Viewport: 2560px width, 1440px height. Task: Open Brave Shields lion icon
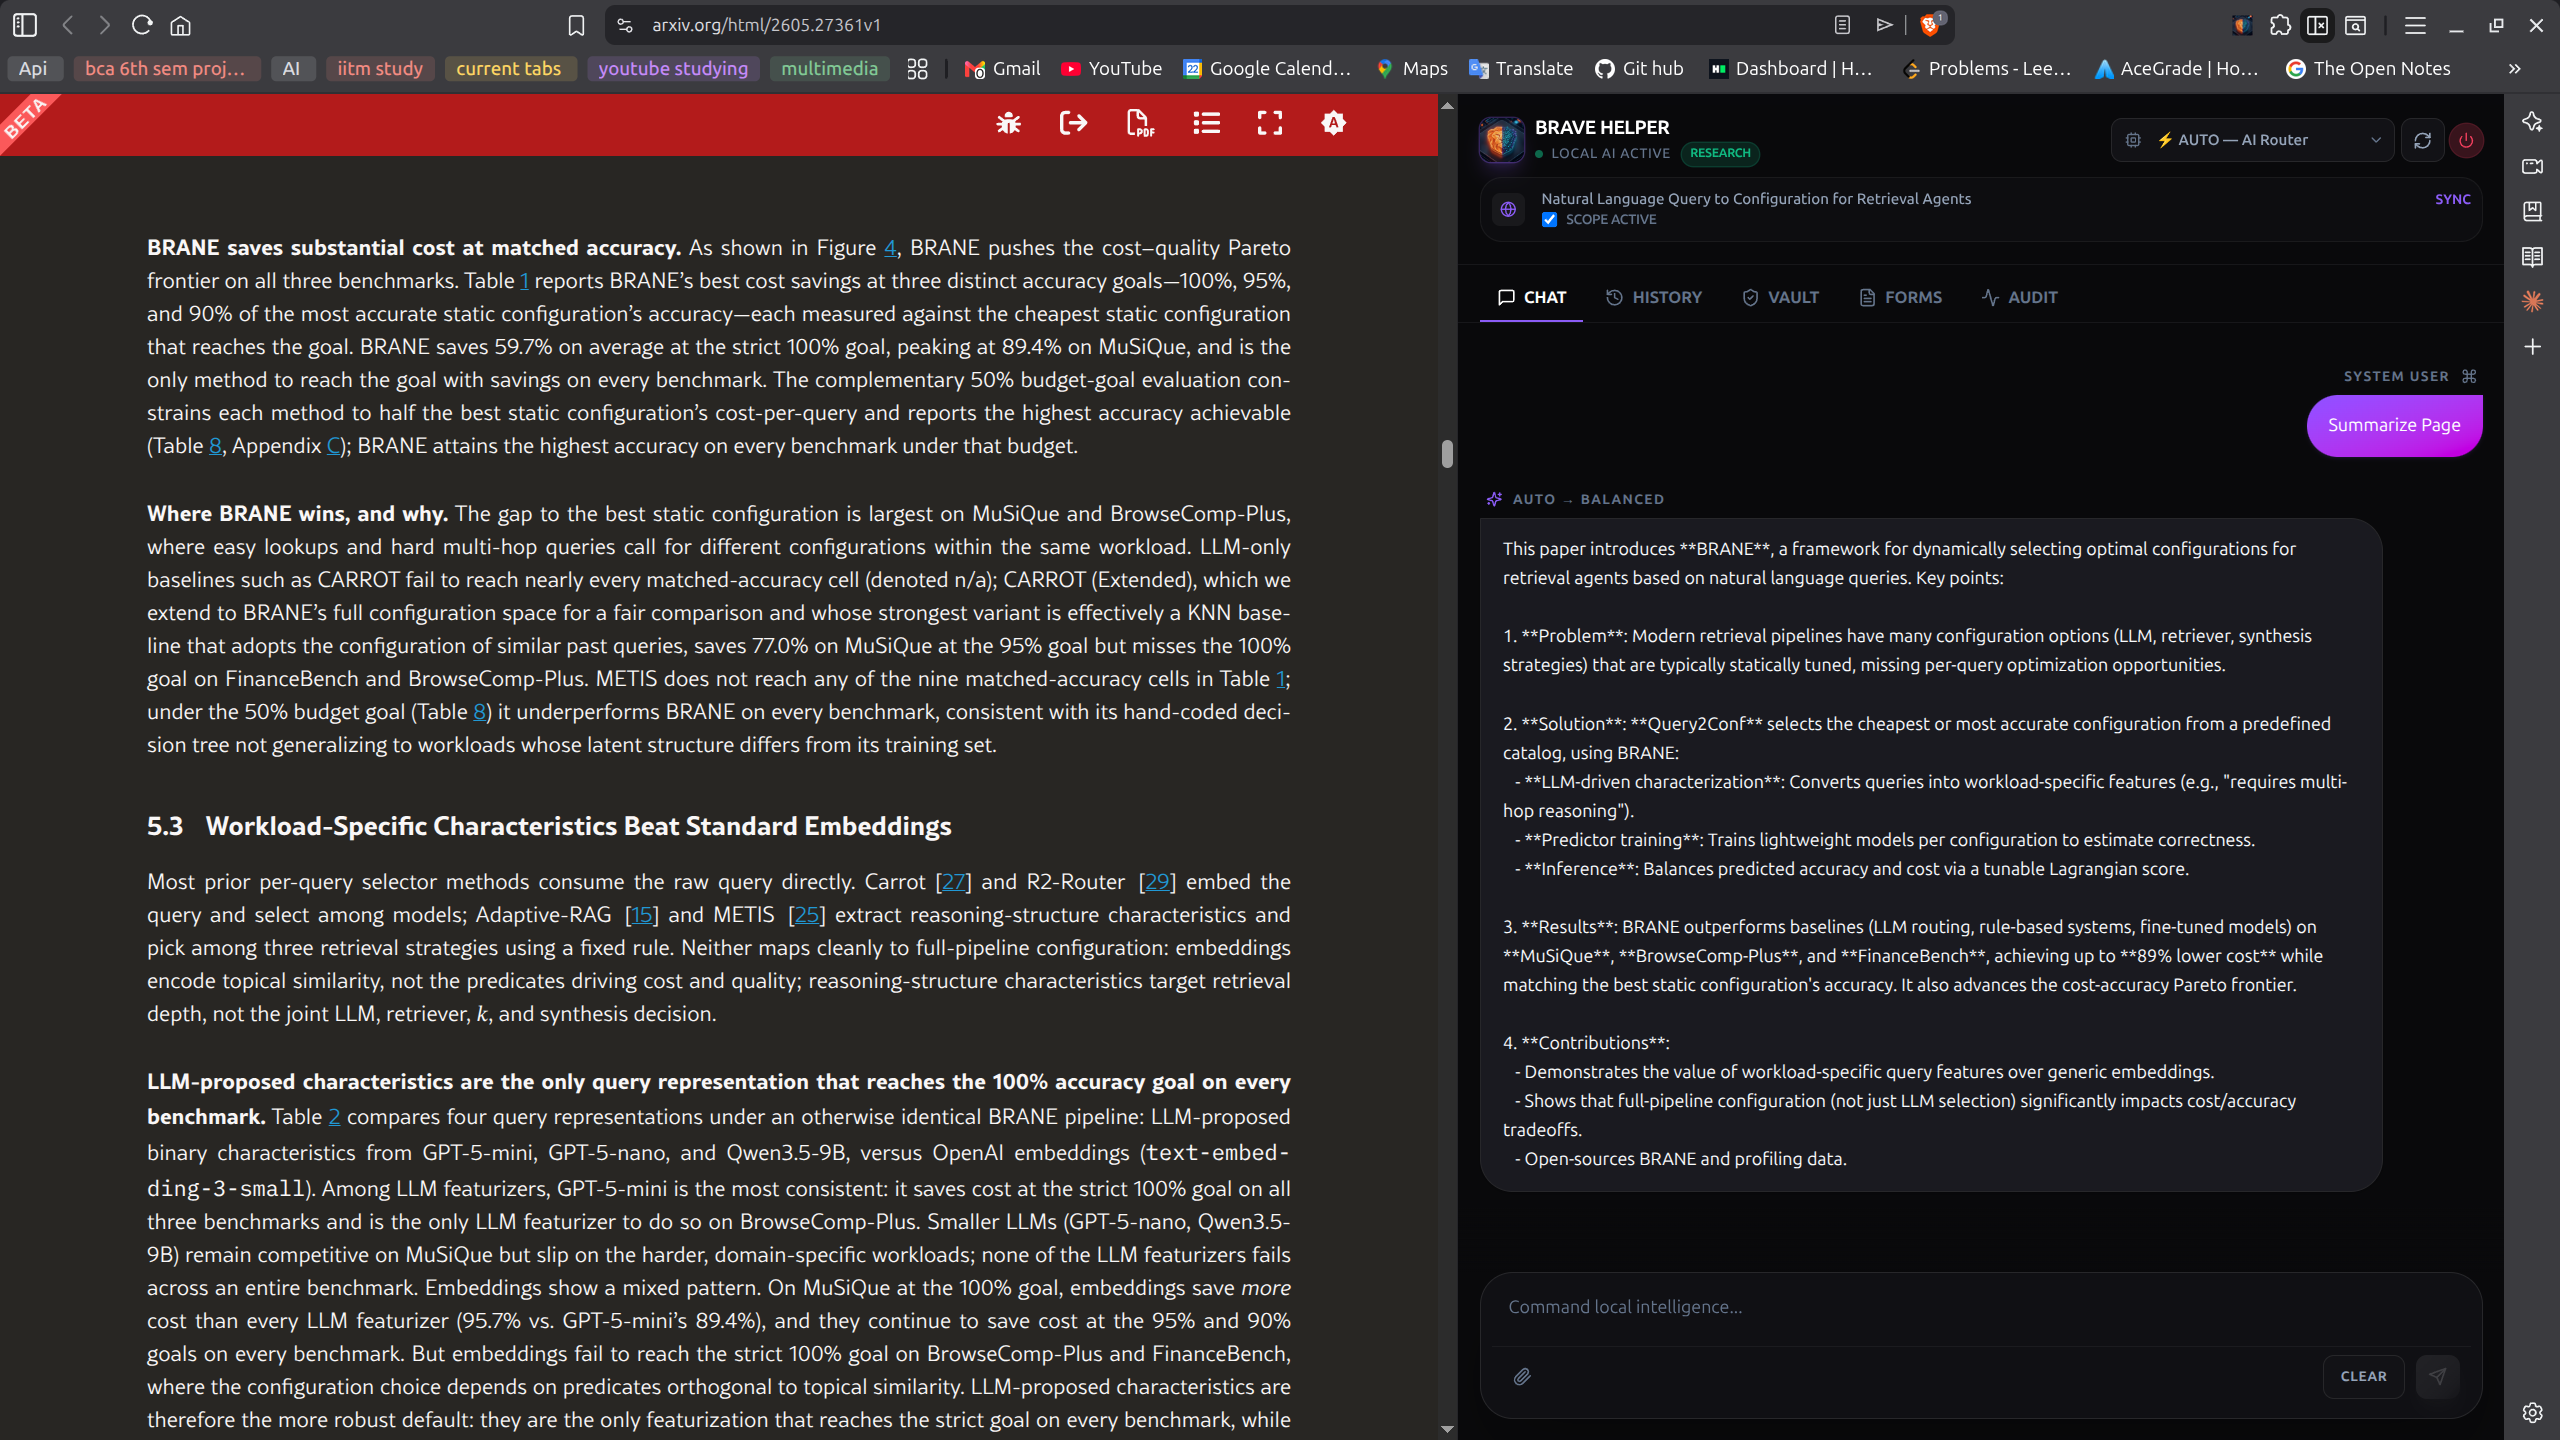(1931, 25)
